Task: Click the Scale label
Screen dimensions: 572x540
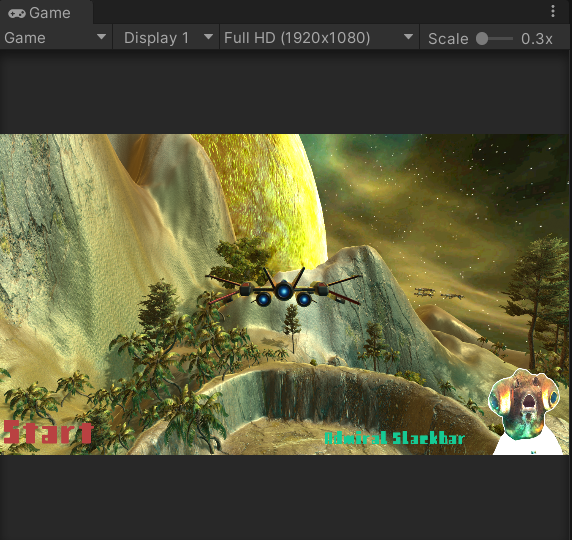Action: click(x=448, y=38)
